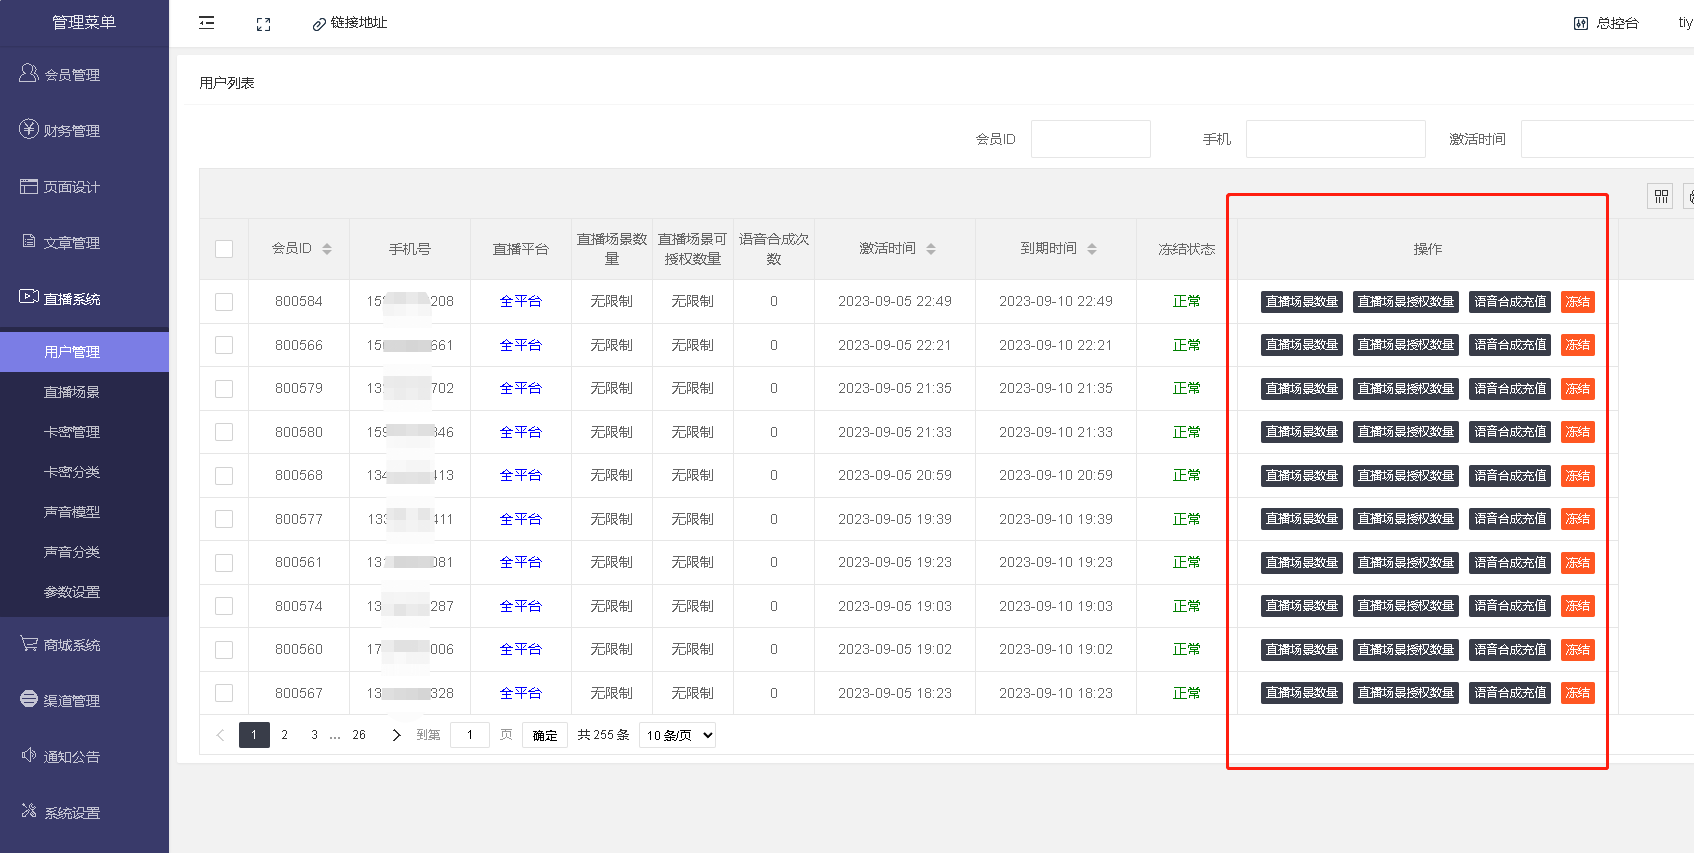Click 全平台 link for member 800584
Screen dimensions: 1694x853
[x=521, y=302]
